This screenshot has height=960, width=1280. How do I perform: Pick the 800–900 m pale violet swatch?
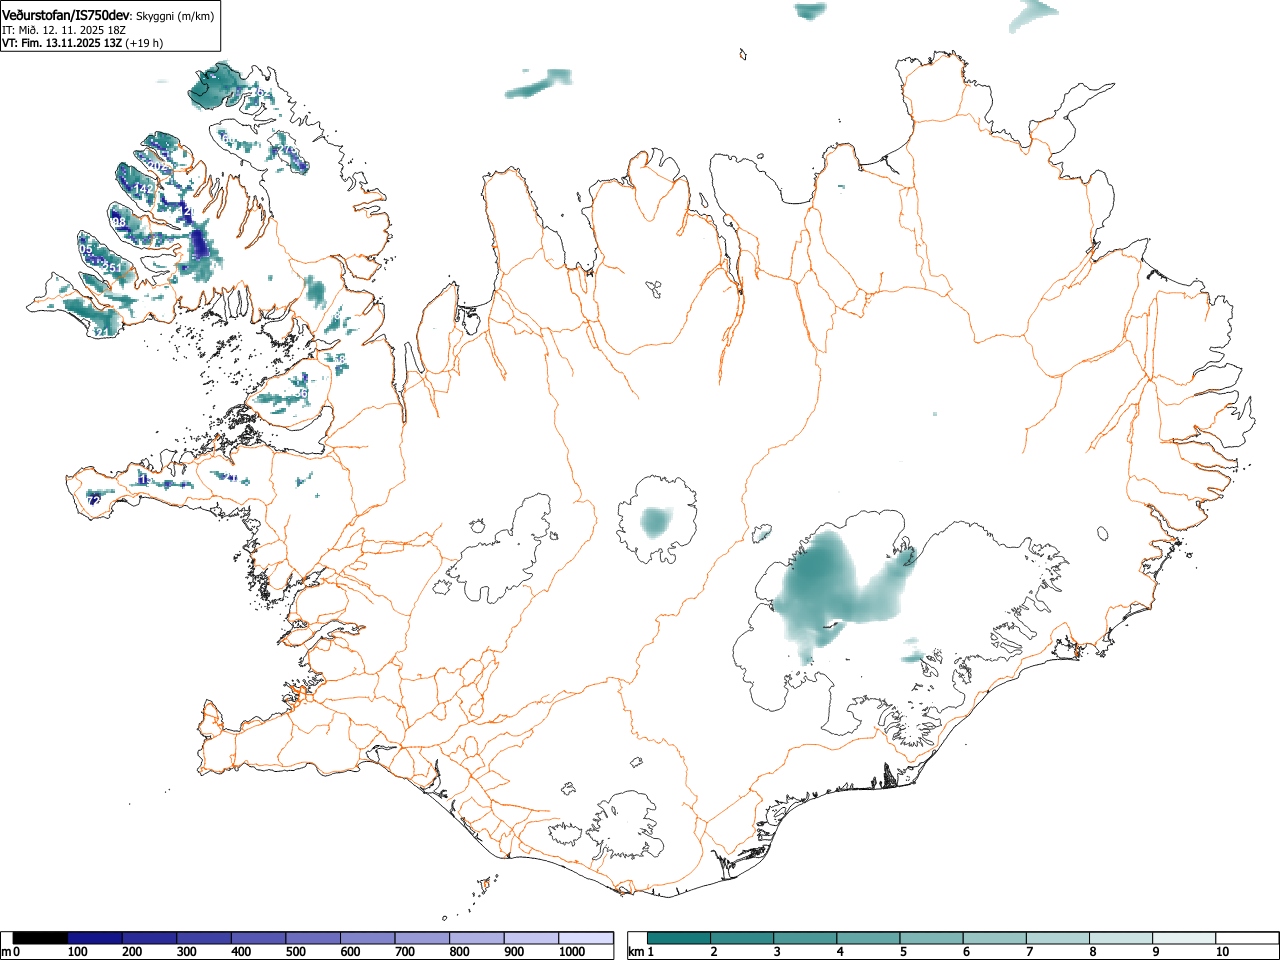click(477, 938)
